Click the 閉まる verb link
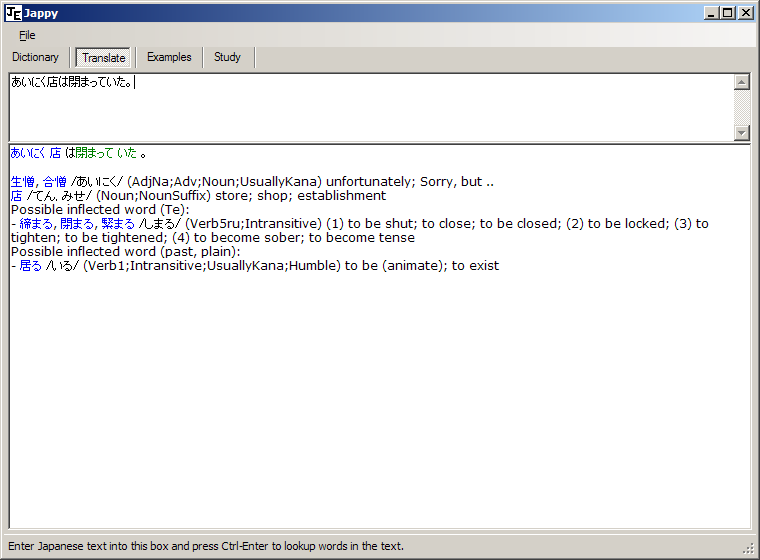Image resolution: width=760 pixels, height=560 pixels. coord(78,224)
